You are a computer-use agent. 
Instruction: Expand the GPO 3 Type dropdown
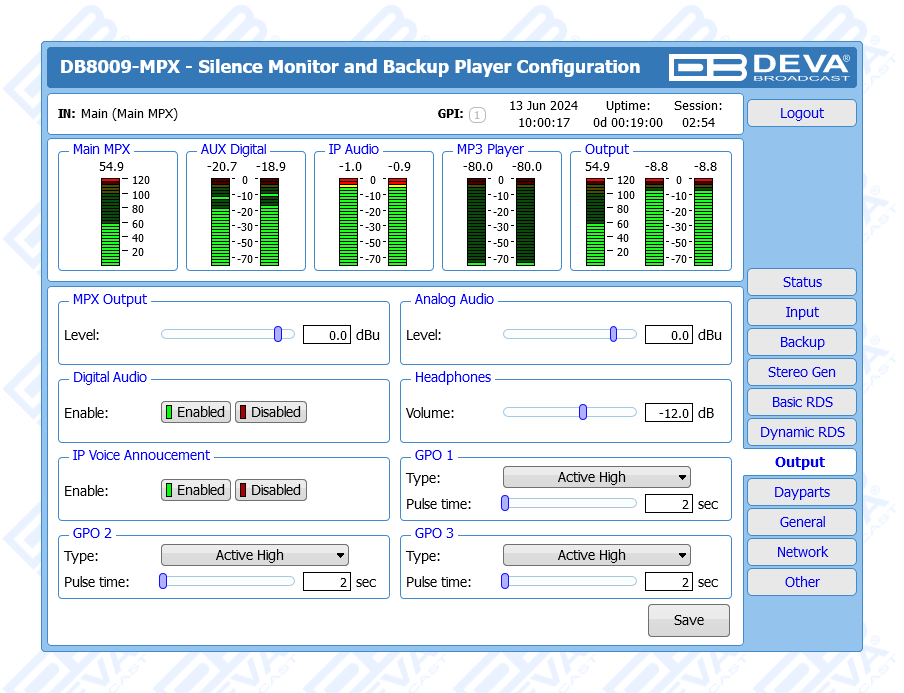point(596,555)
